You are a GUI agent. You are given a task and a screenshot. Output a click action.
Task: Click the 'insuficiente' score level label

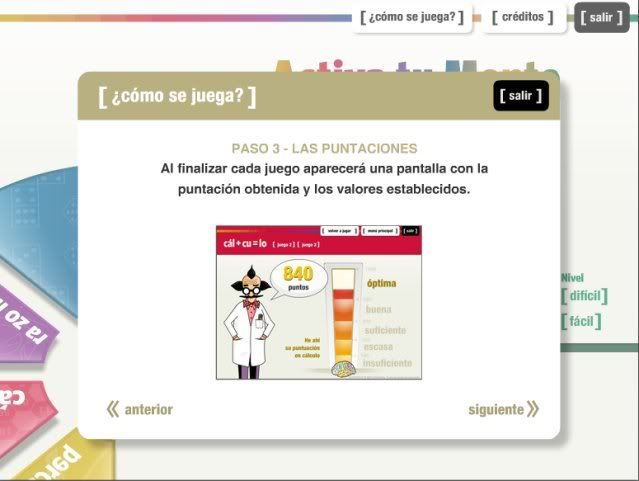[x=388, y=363]
